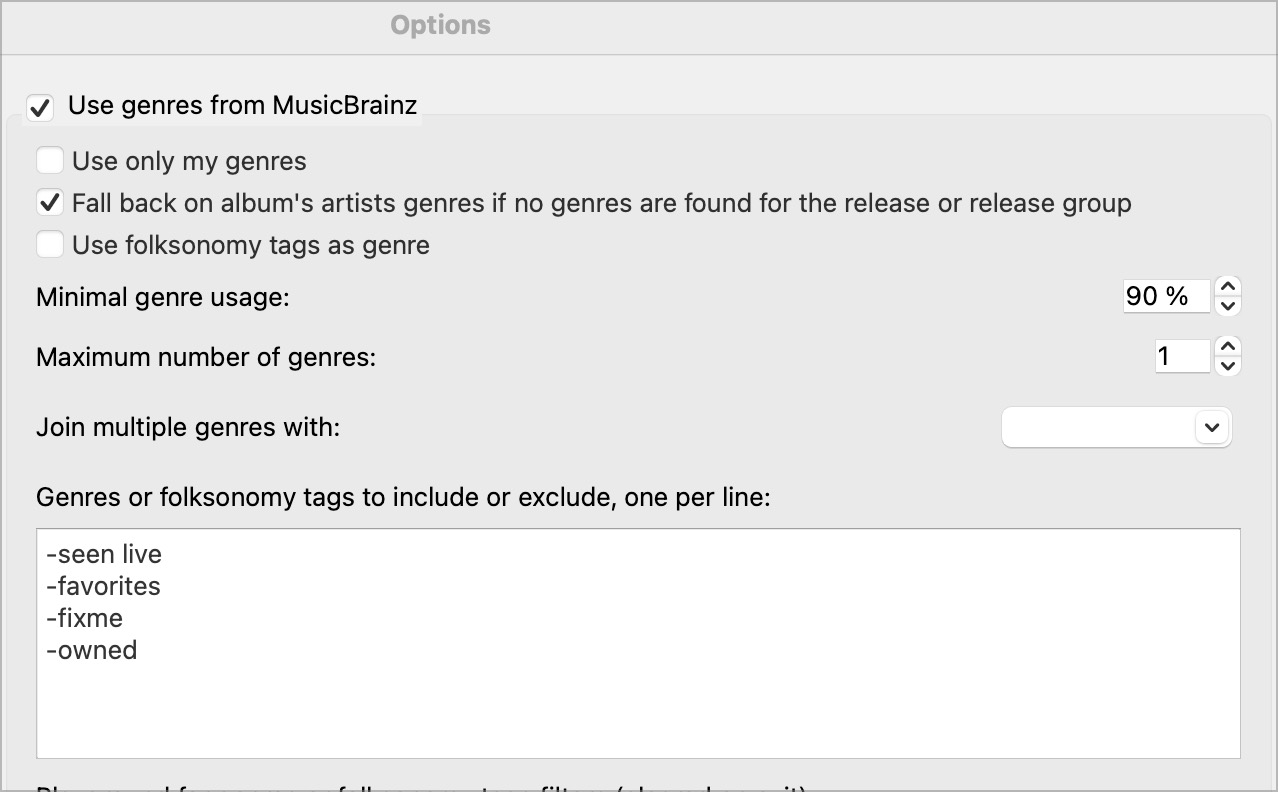Click the 'Use folksonomy tags as genre' label
This screenshot has height=792, width=1278.
[x=250, y=245]
